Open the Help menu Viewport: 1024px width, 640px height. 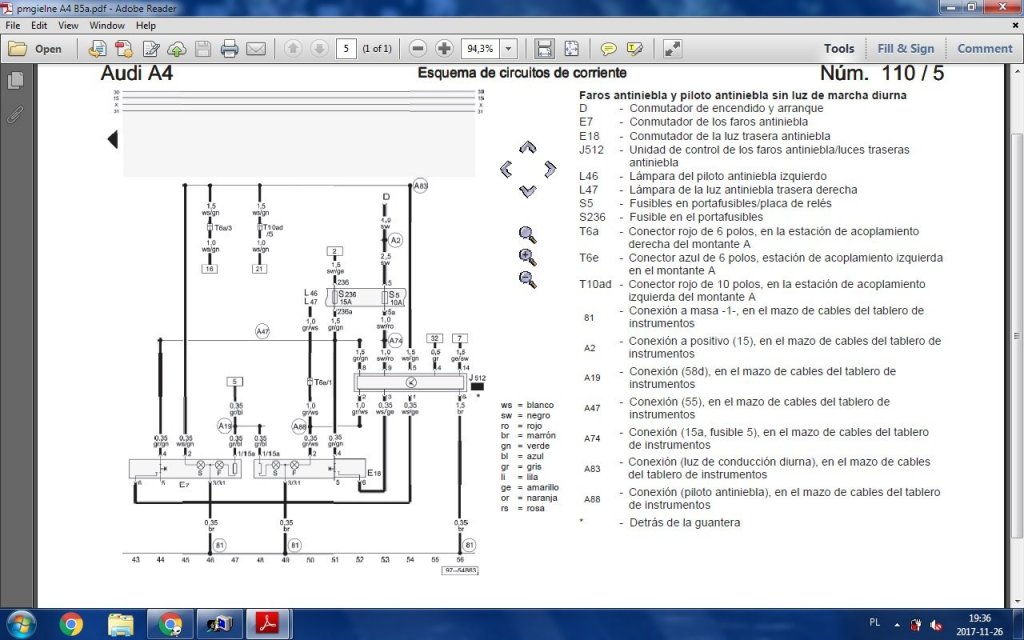pos(146,25)
